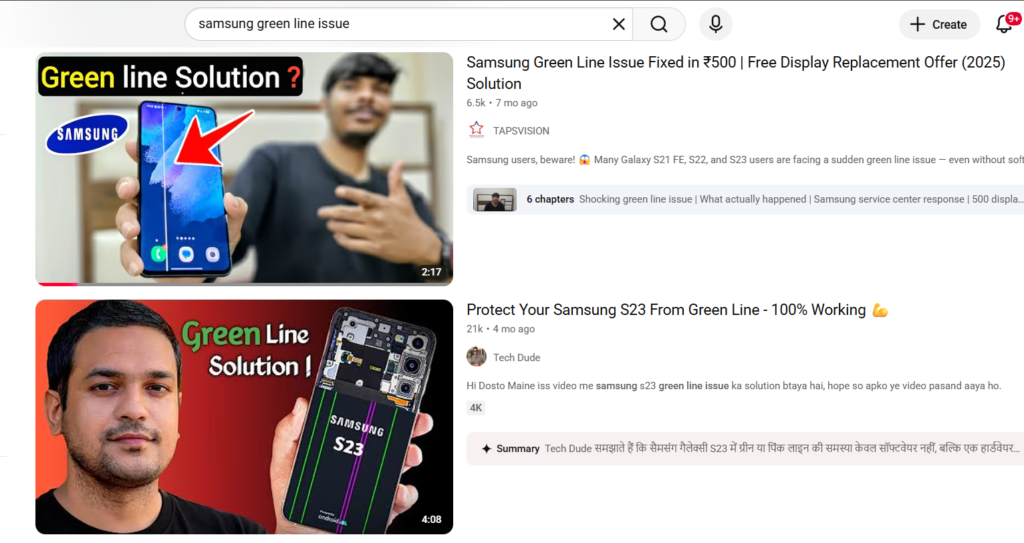Clear the search box with the X icon
Screen dimensions: 1024x543
coord(618,24)
